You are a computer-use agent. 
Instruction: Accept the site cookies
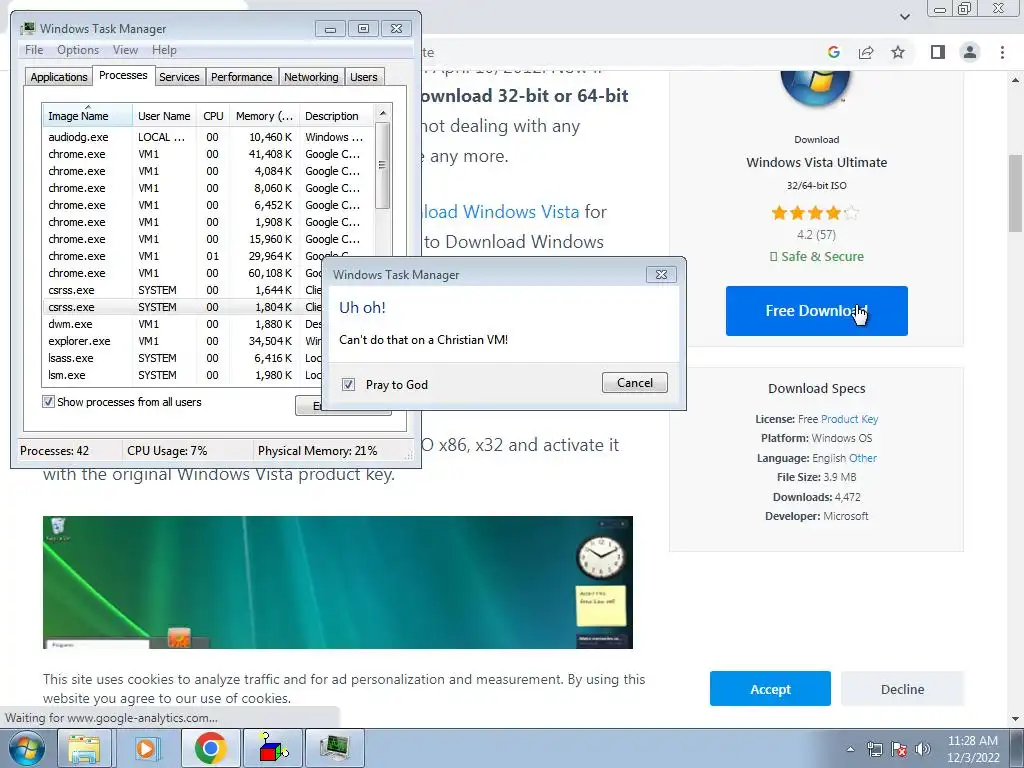[x=770, y=689]
